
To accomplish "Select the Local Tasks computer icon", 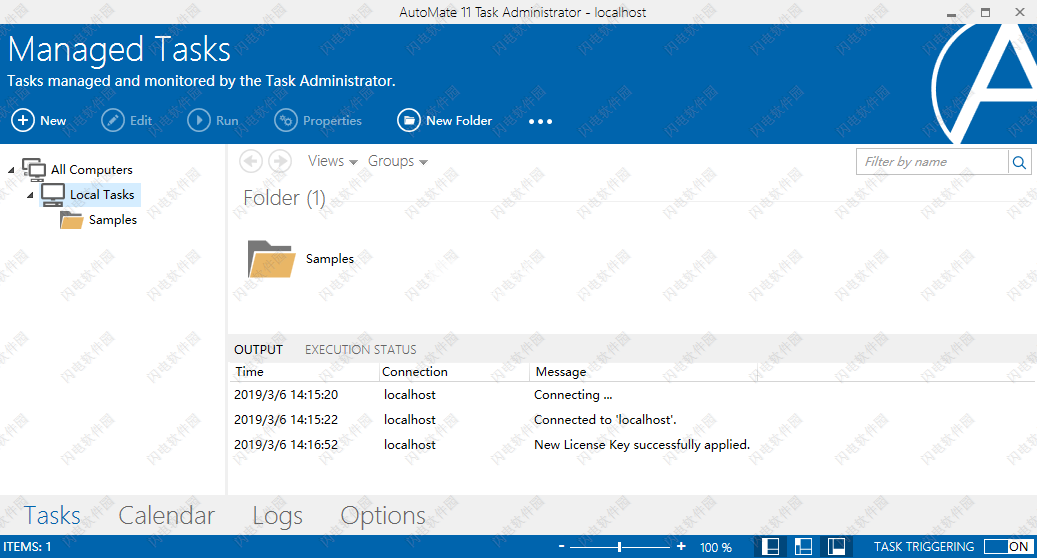I will 52,195.
